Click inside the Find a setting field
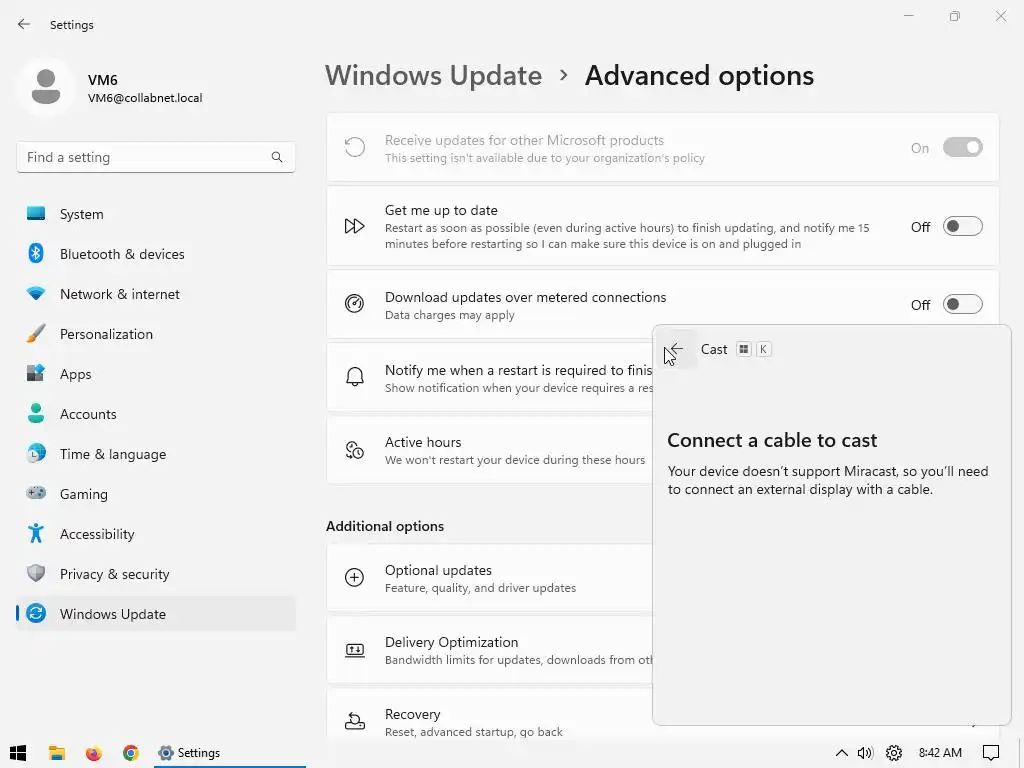 click(155, 157)
